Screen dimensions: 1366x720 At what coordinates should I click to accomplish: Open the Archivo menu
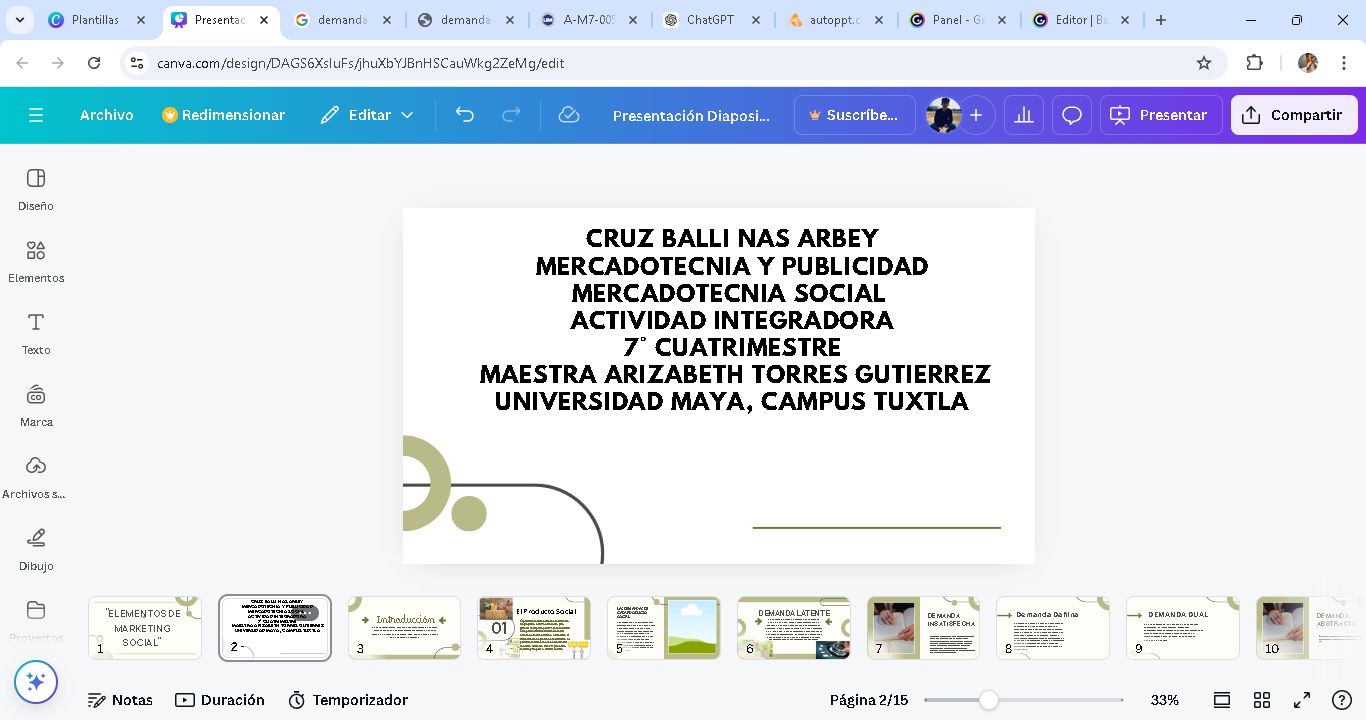[107, 115]
